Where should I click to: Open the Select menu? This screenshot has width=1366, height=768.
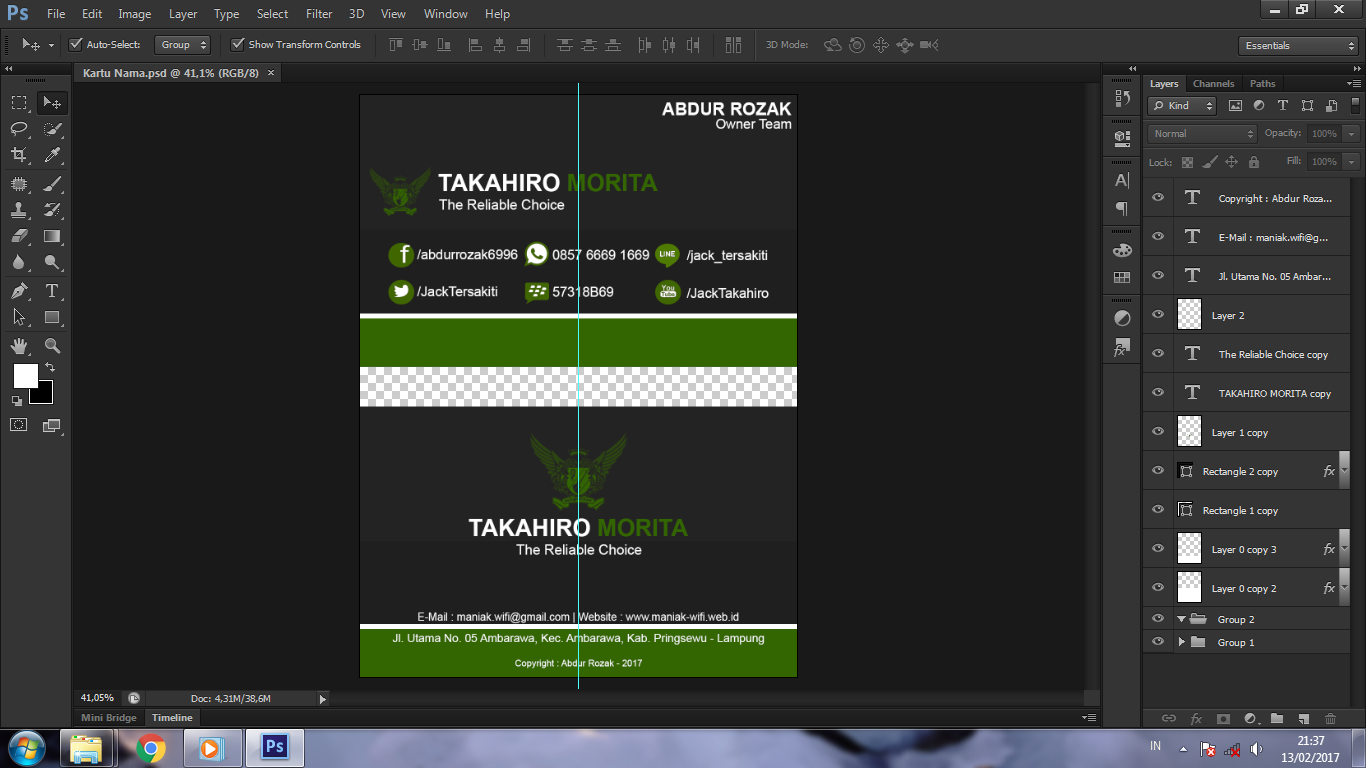pyautogui.click(x=272, y=14)
